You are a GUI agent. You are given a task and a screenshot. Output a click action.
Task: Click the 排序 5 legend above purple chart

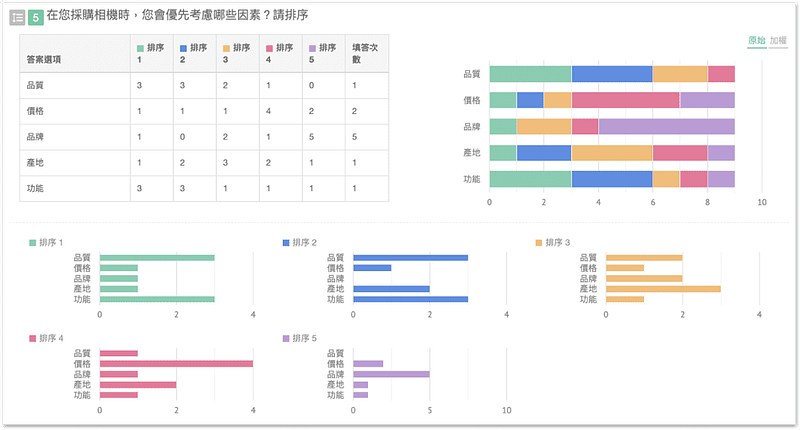click(299, 338)
